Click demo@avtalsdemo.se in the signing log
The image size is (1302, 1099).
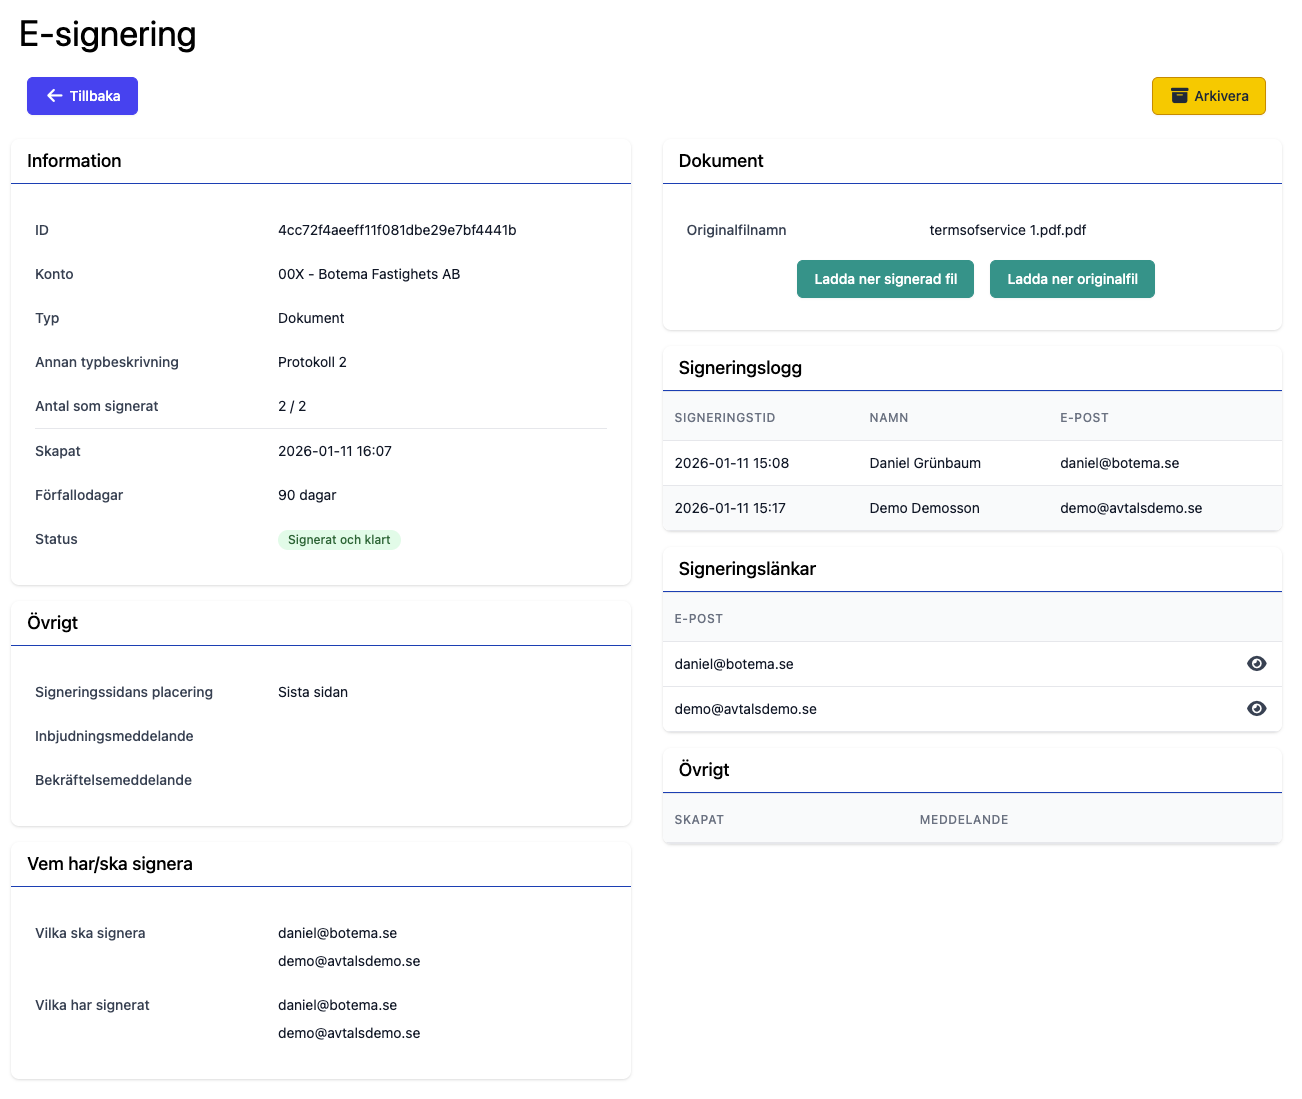point(1131,508)
